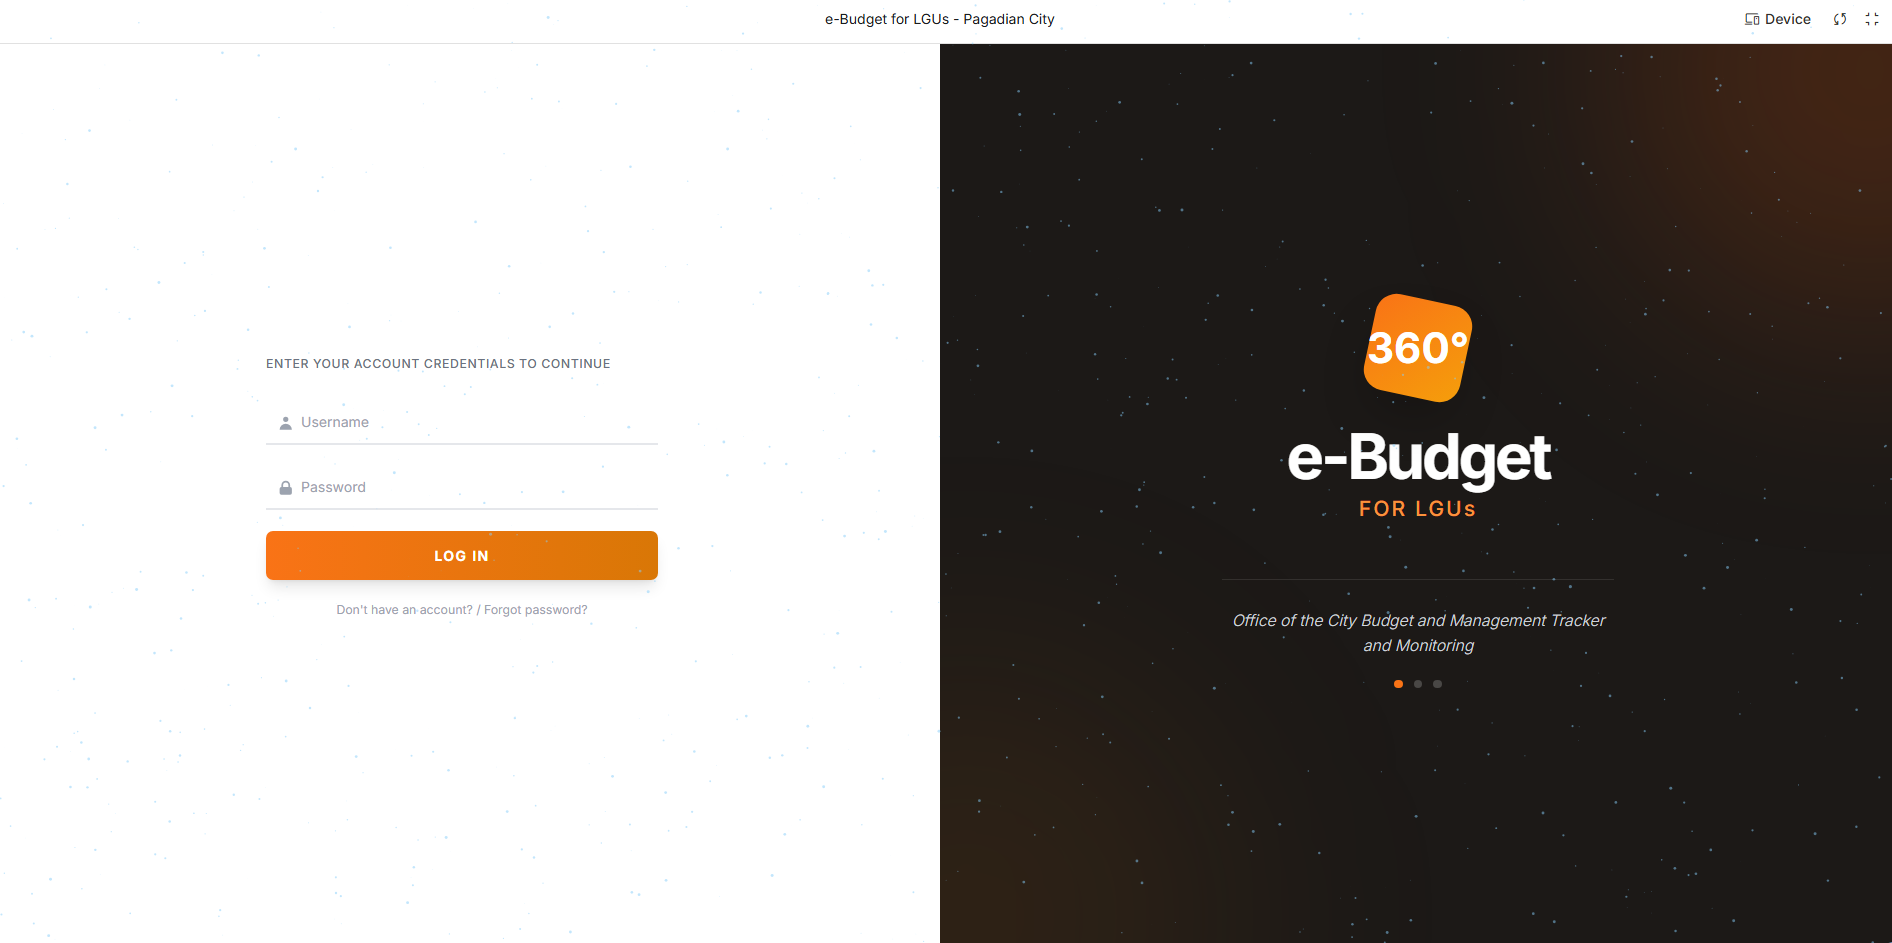Open the "Don't have an account?" link
This screenshot has height=943, width=1892.
point(404,610)
